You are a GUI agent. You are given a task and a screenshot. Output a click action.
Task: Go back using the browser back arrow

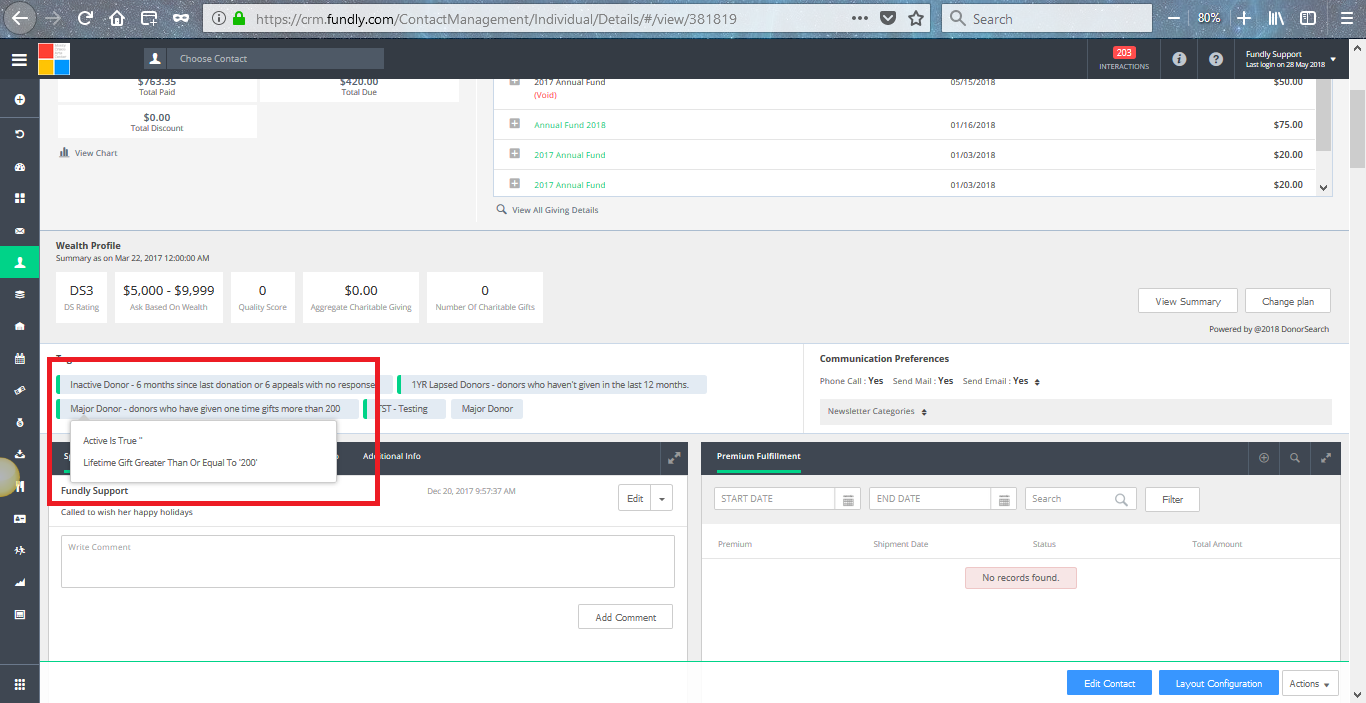coord(20,18)
